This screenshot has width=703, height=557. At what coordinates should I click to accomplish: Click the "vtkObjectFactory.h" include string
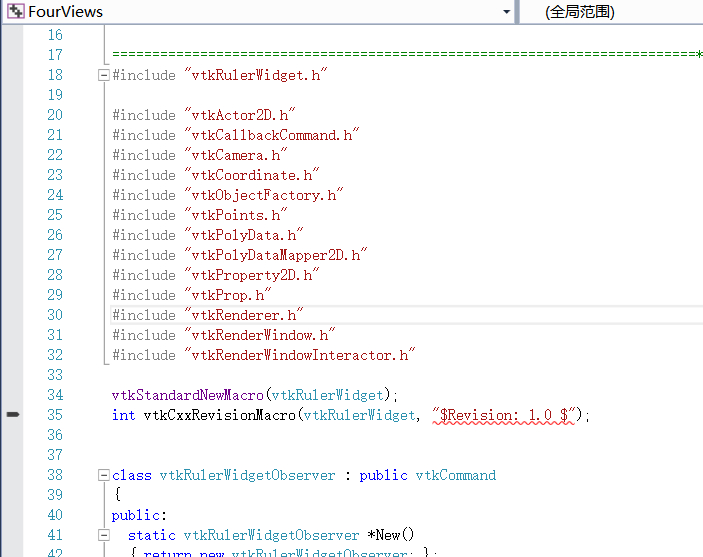[264, 195]
